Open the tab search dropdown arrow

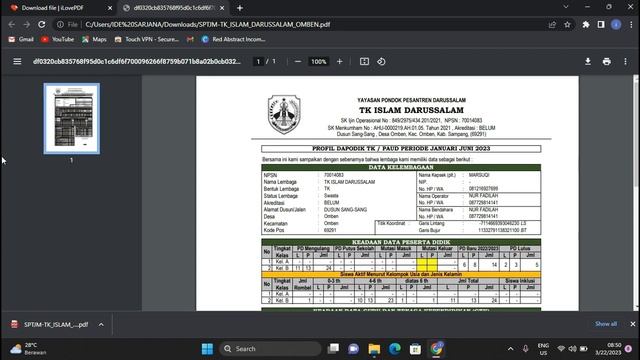click(x=566, y=7)
